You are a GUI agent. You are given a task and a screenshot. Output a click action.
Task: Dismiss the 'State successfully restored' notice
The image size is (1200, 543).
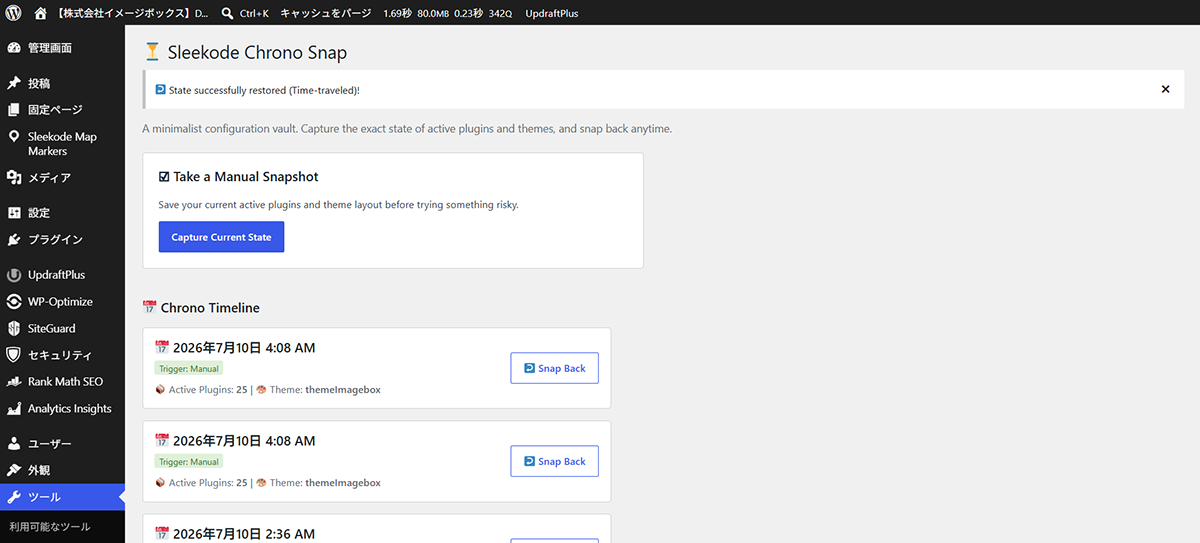pos(1165,89)
